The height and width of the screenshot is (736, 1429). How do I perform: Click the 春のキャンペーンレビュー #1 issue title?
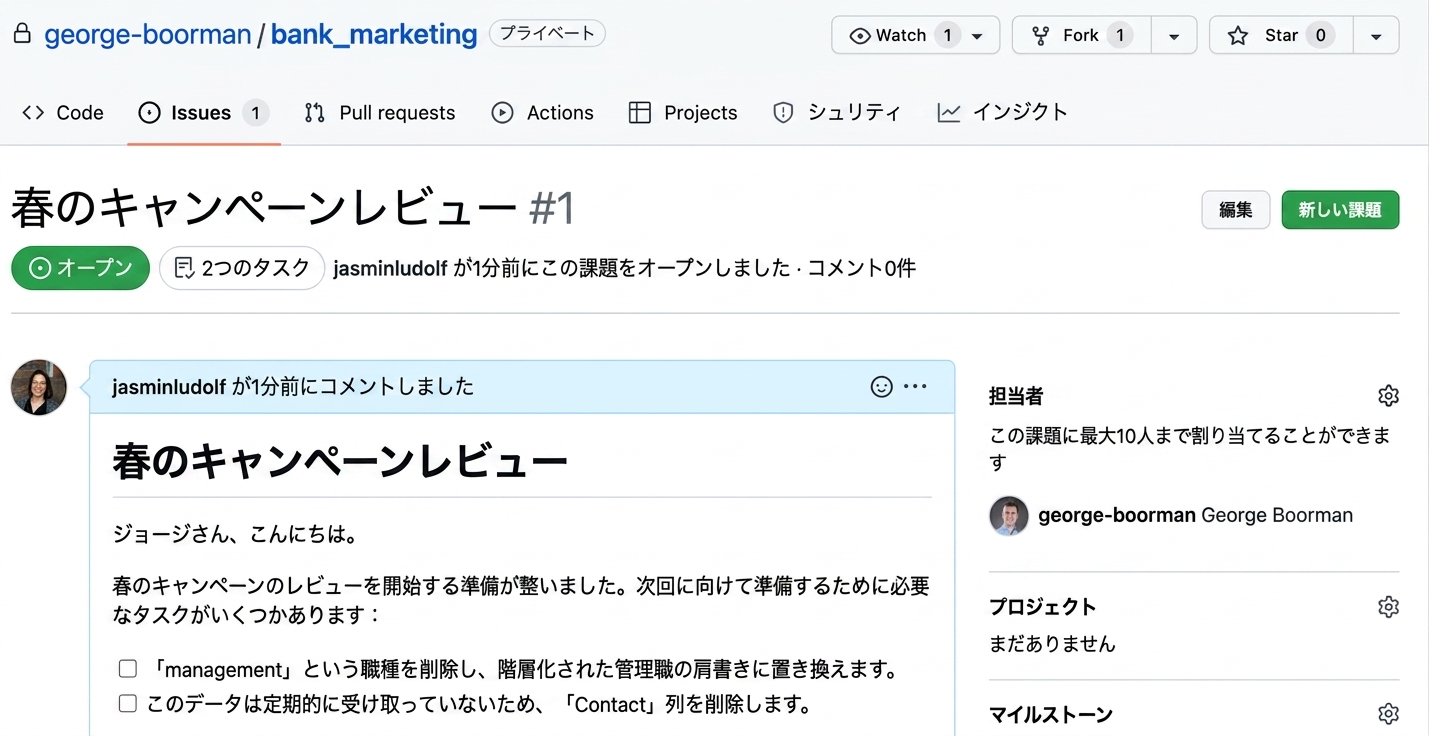293,209
